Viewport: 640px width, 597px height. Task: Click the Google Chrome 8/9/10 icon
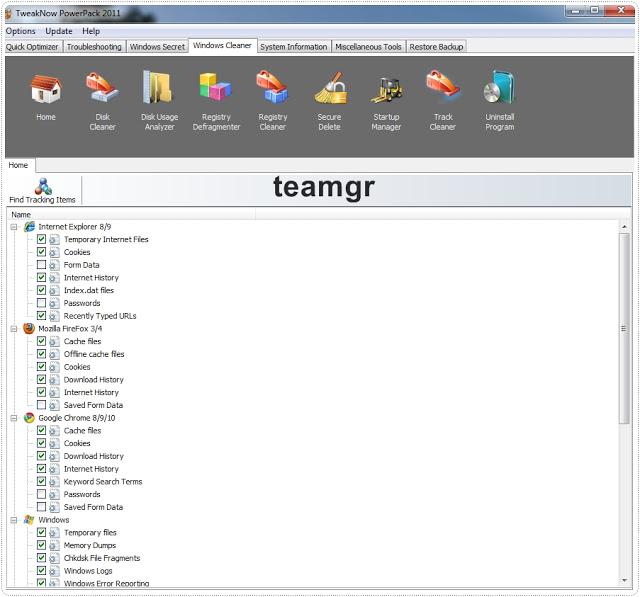tap(29, 418)
